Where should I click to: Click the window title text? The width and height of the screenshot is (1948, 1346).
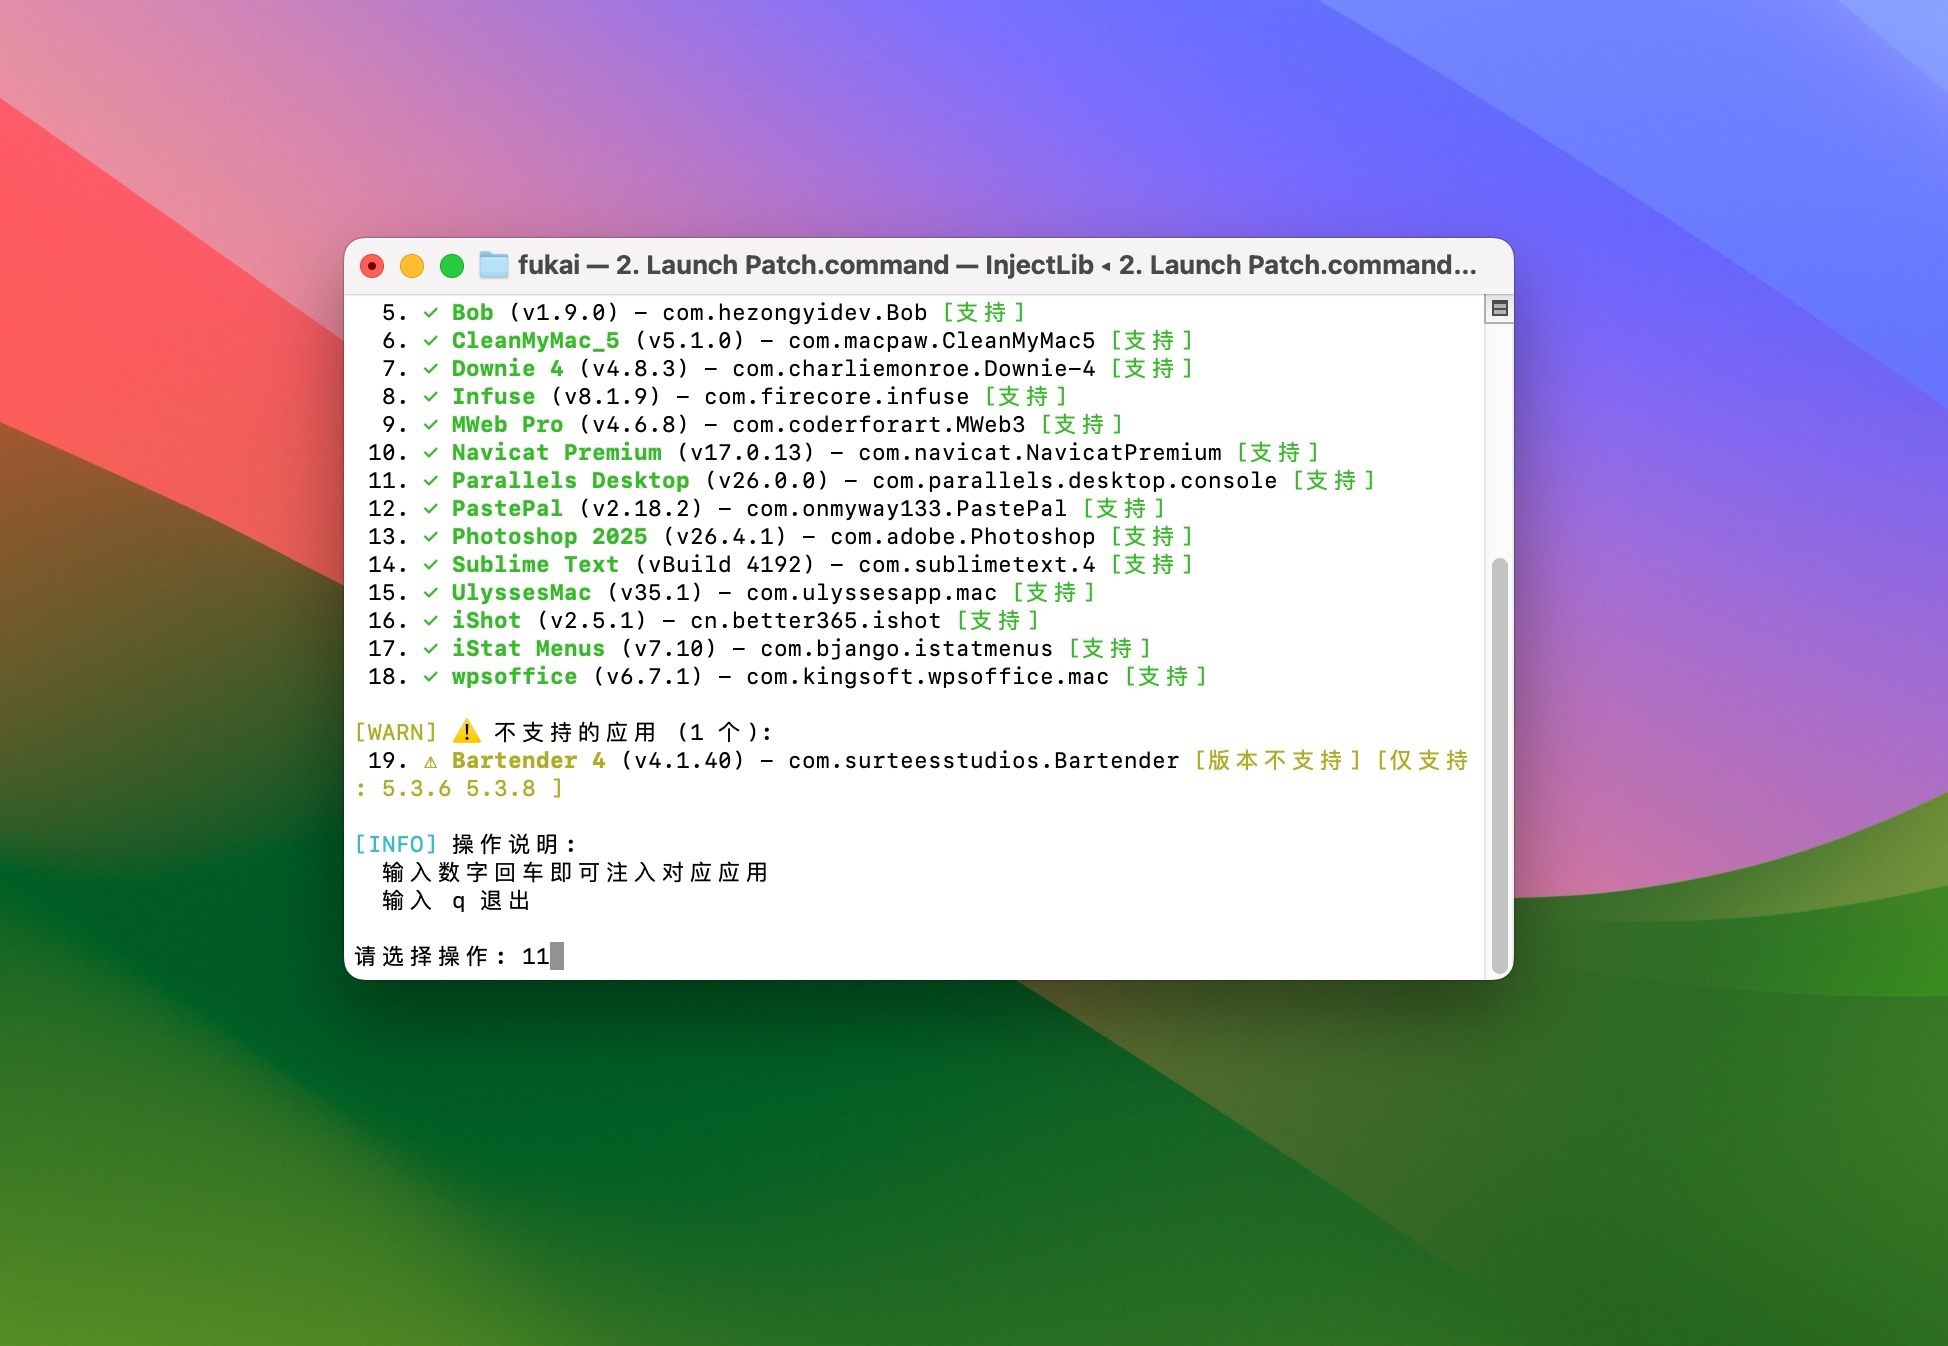(x=996, y=265)
